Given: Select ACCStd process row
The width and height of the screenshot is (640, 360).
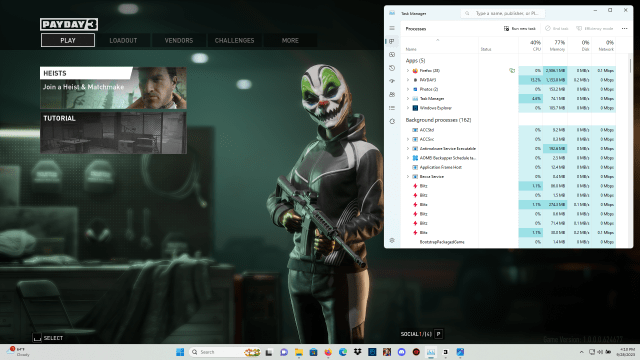Looking at the screenshot, I should pos(508,130).
